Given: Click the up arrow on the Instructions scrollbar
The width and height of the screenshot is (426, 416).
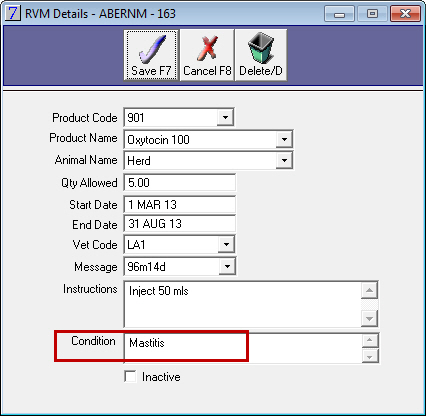Looking at the screenshot, I should [369, 290].
